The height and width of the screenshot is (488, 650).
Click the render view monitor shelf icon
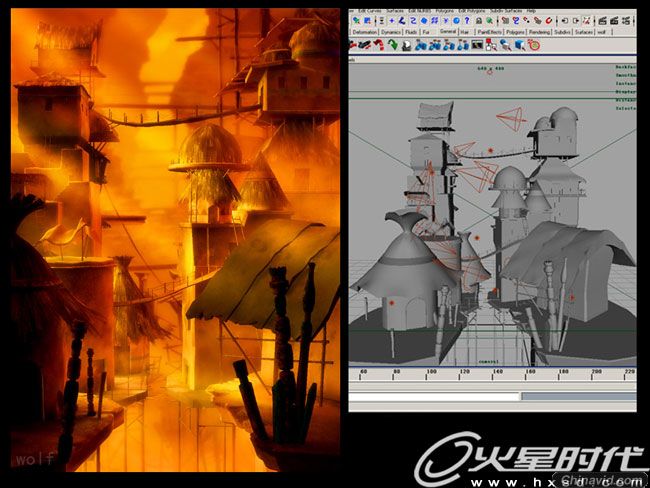(477, 44)
